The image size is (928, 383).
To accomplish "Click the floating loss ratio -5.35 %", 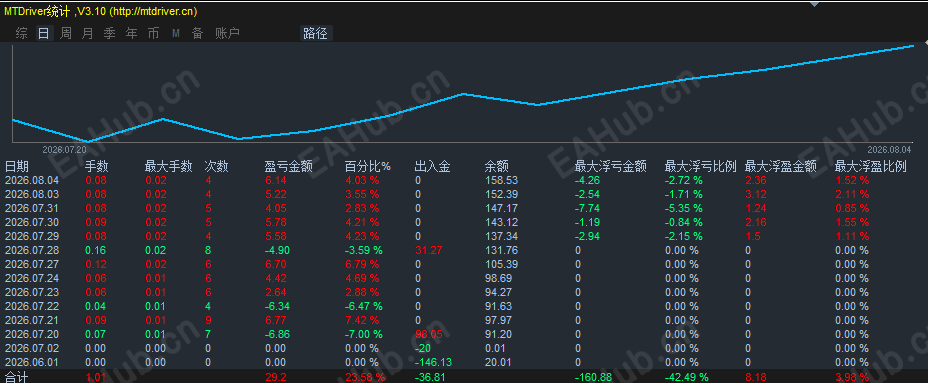I will [684, 208].
